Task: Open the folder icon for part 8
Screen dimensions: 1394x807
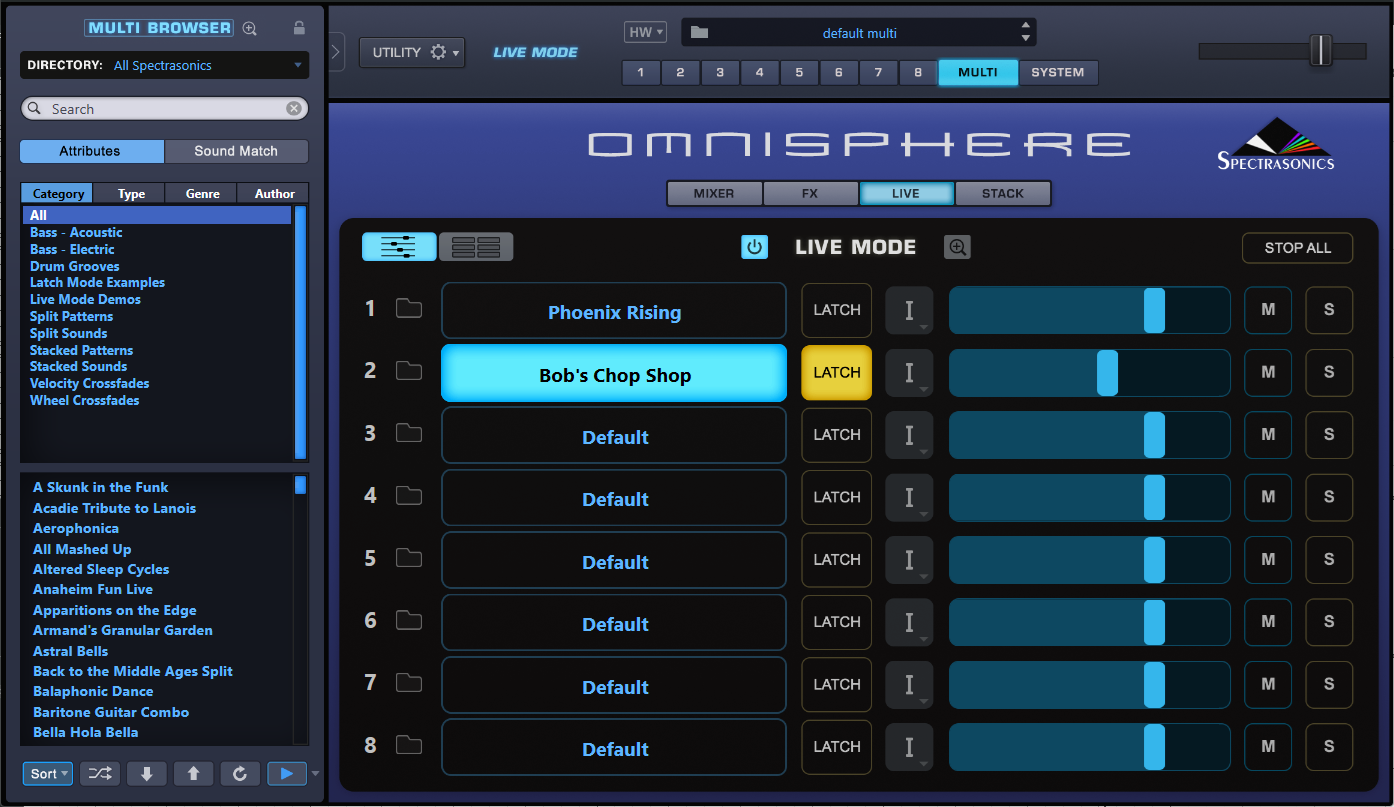Action: pos(409,745)
